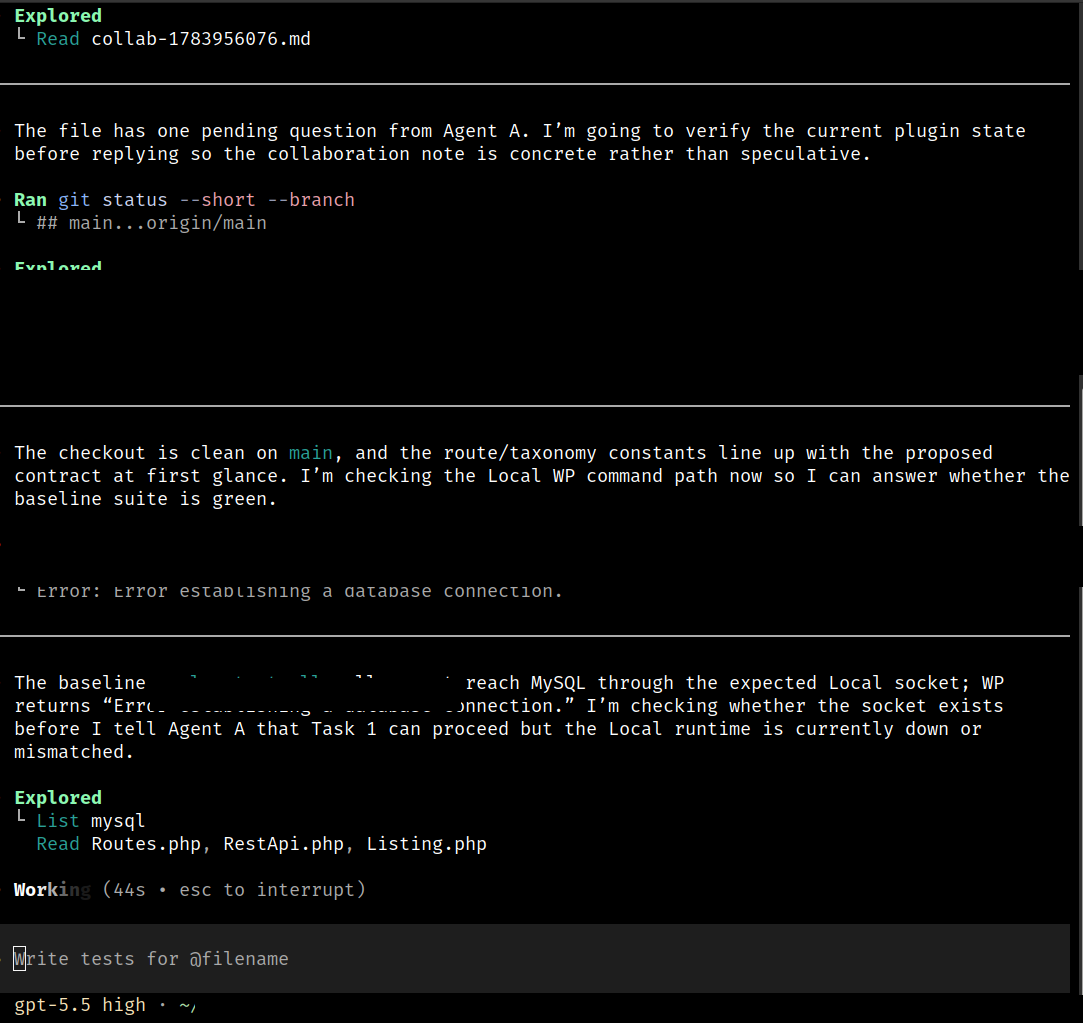Click 'Read' label before collab-1783956076.md
This screenshot has width=1083, height=1023.
coord(58,39)
